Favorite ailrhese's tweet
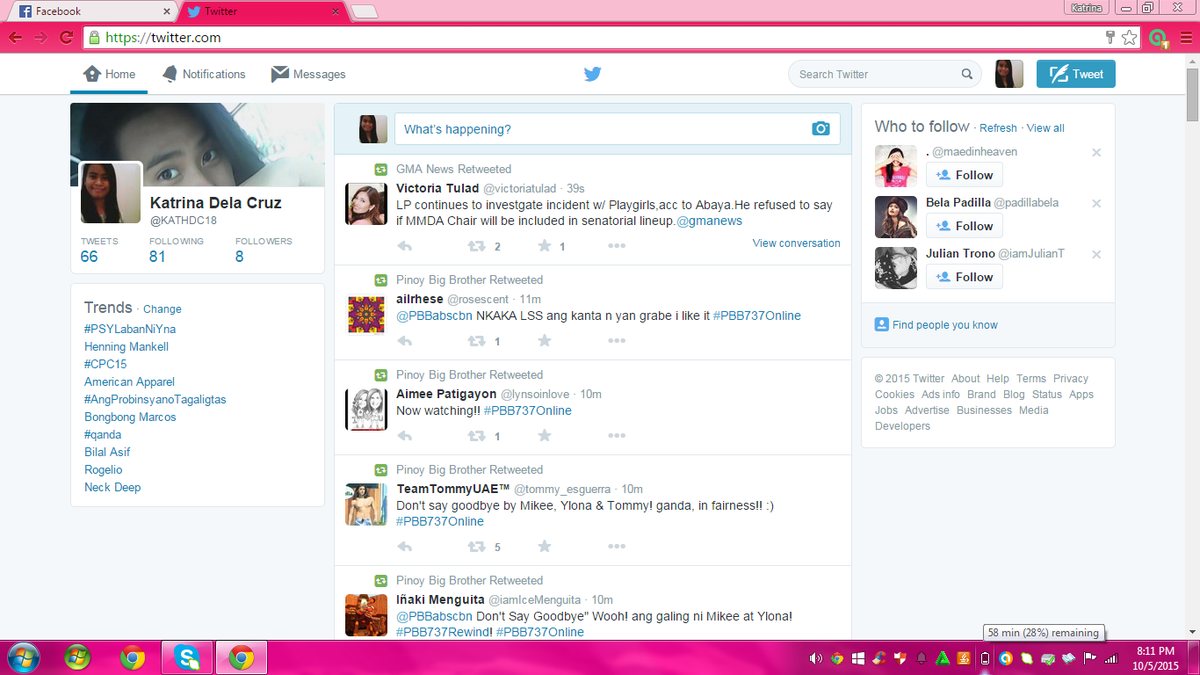Viewport: 1200px width, 675px height. click(x=544, y=341)
